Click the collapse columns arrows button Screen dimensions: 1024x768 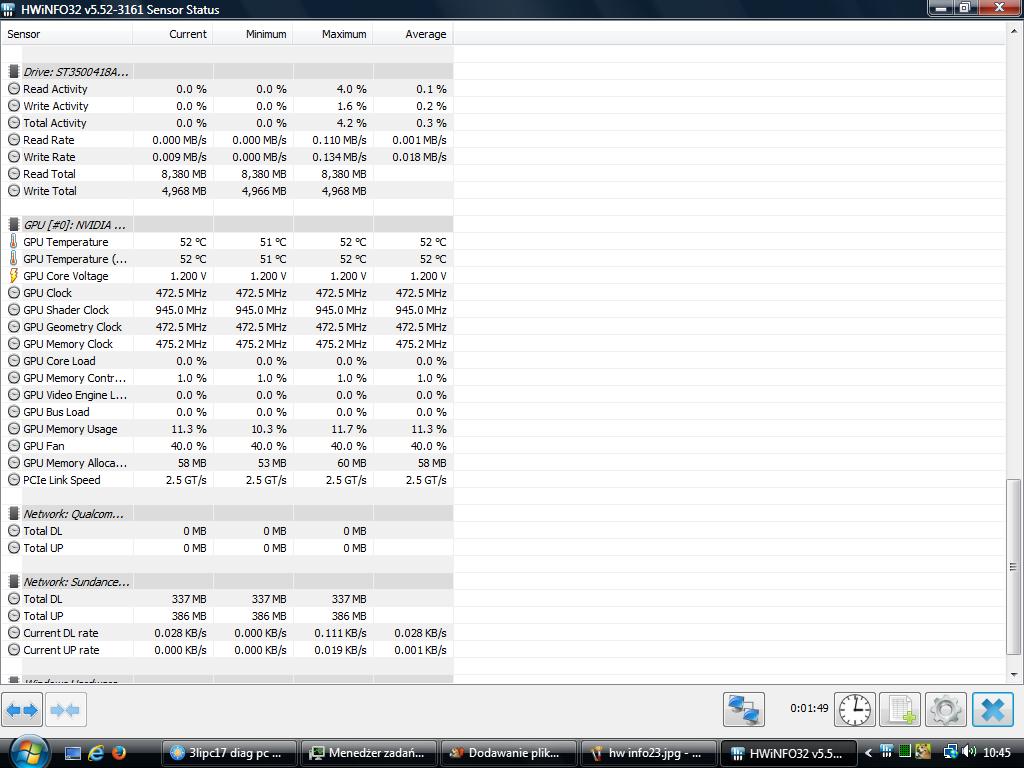point(65,709)
